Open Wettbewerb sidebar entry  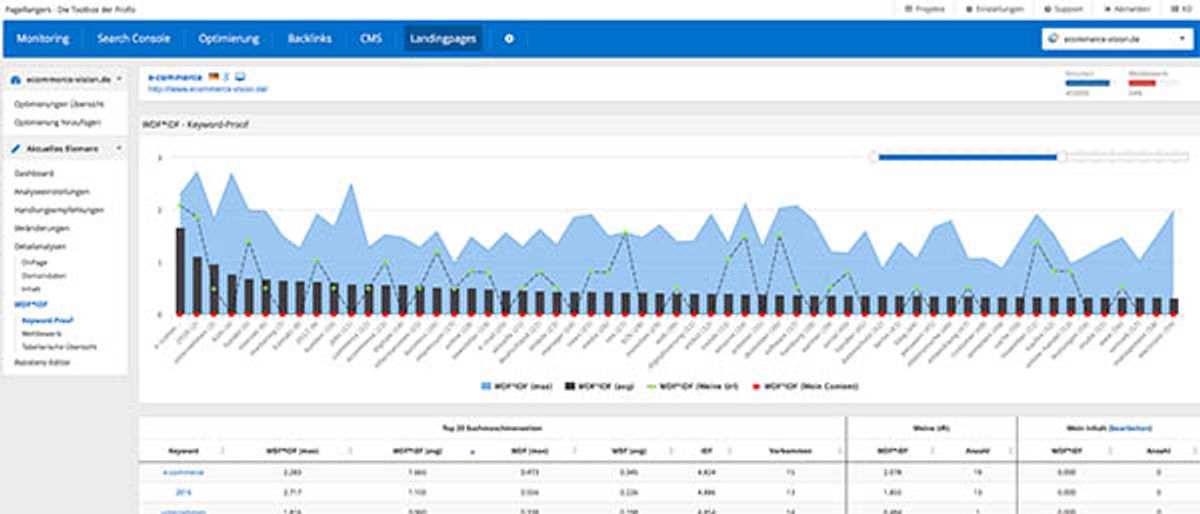coord(42,334)
